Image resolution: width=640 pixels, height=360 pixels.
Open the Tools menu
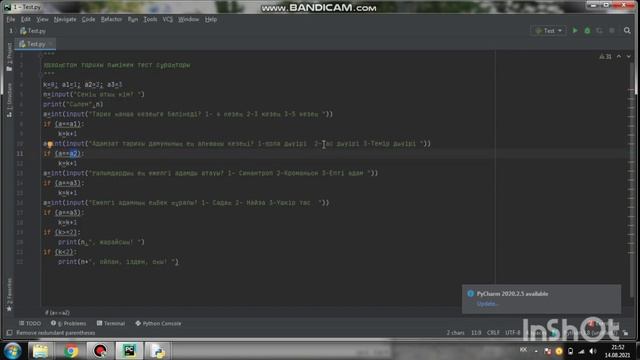pos(150,19)
